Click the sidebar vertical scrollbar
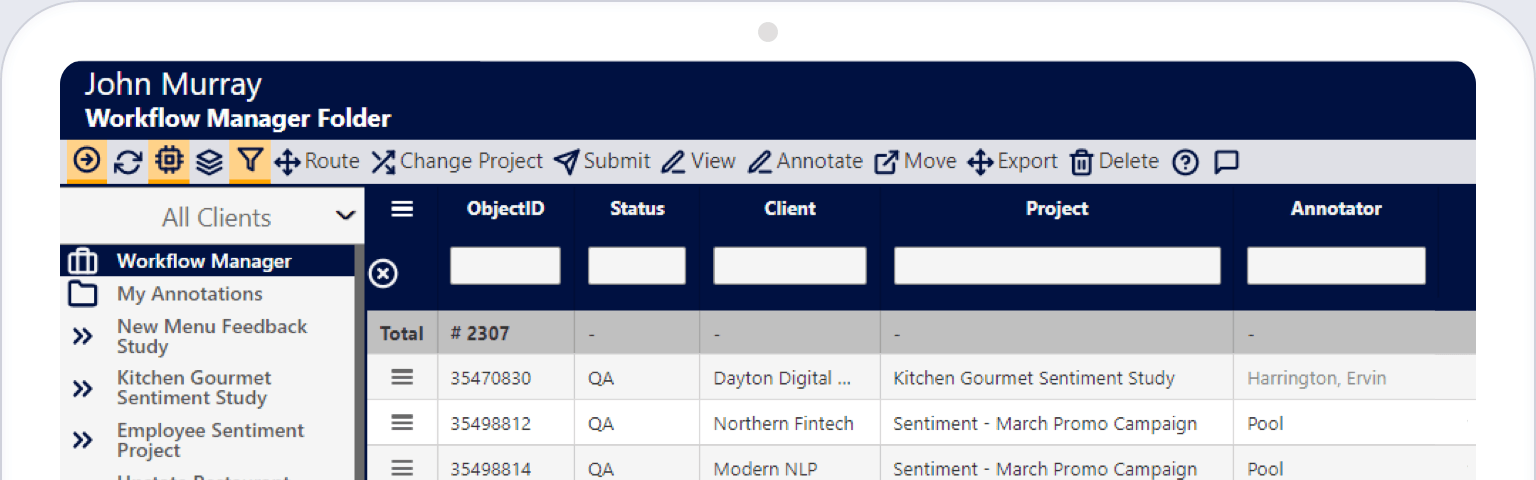The width and height of the screenshot is (1536, 480). pyautogui.click(x=360, y=362)
